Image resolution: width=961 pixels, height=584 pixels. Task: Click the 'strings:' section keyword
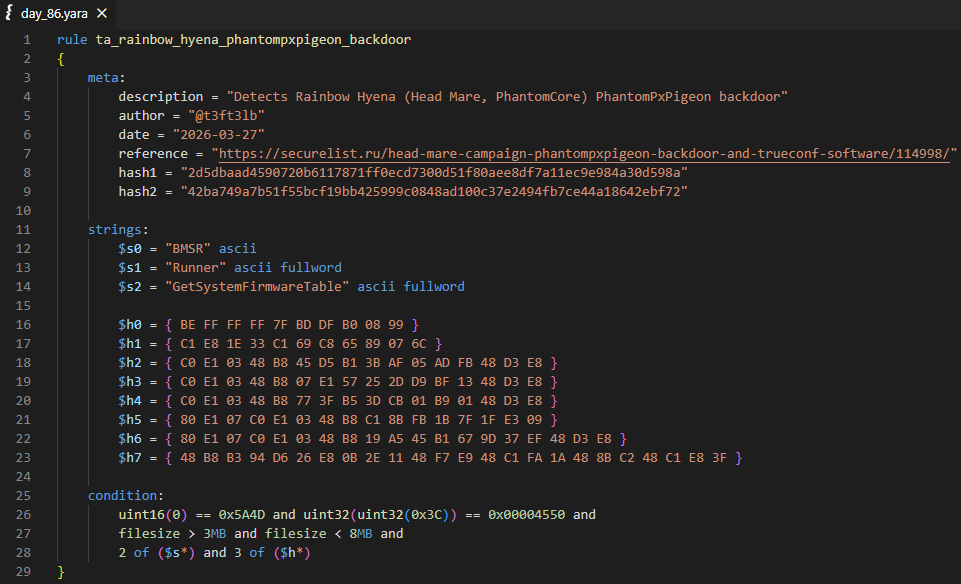(118, 230)
